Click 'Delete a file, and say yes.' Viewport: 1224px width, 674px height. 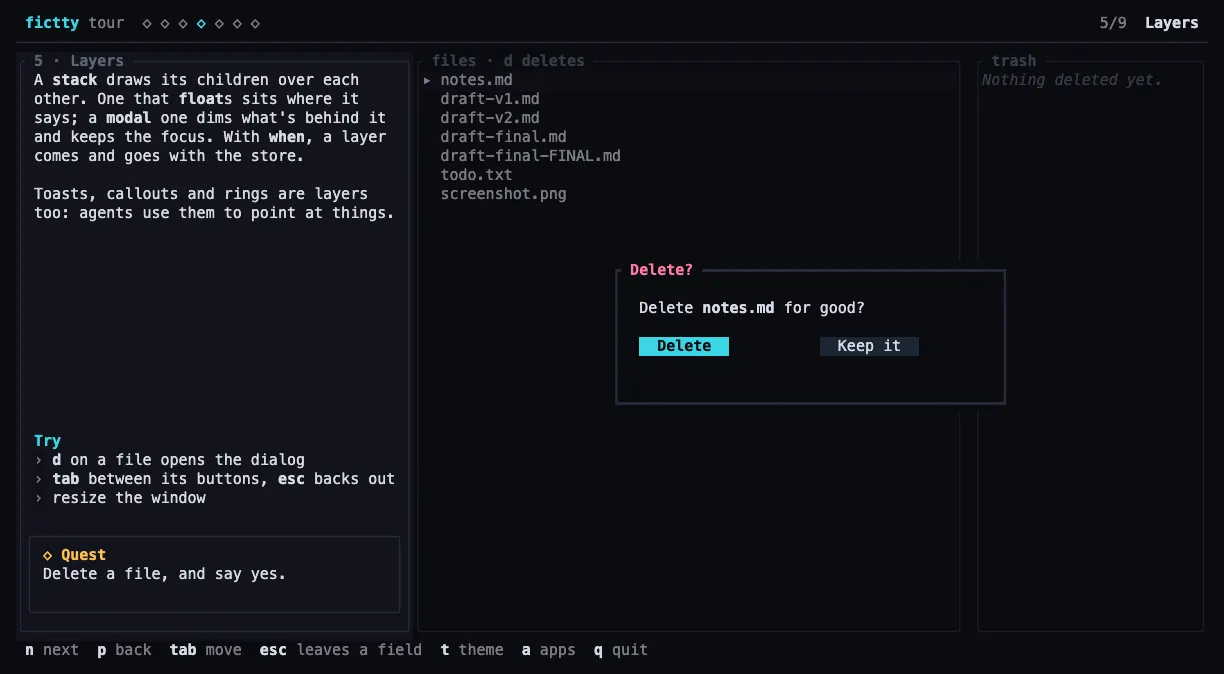(164, 574)
